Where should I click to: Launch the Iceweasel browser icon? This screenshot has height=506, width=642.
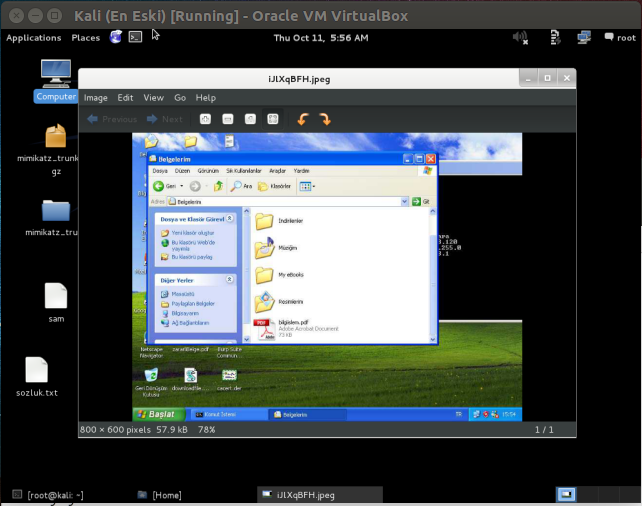pyautogui.click(x=115, y=37)
